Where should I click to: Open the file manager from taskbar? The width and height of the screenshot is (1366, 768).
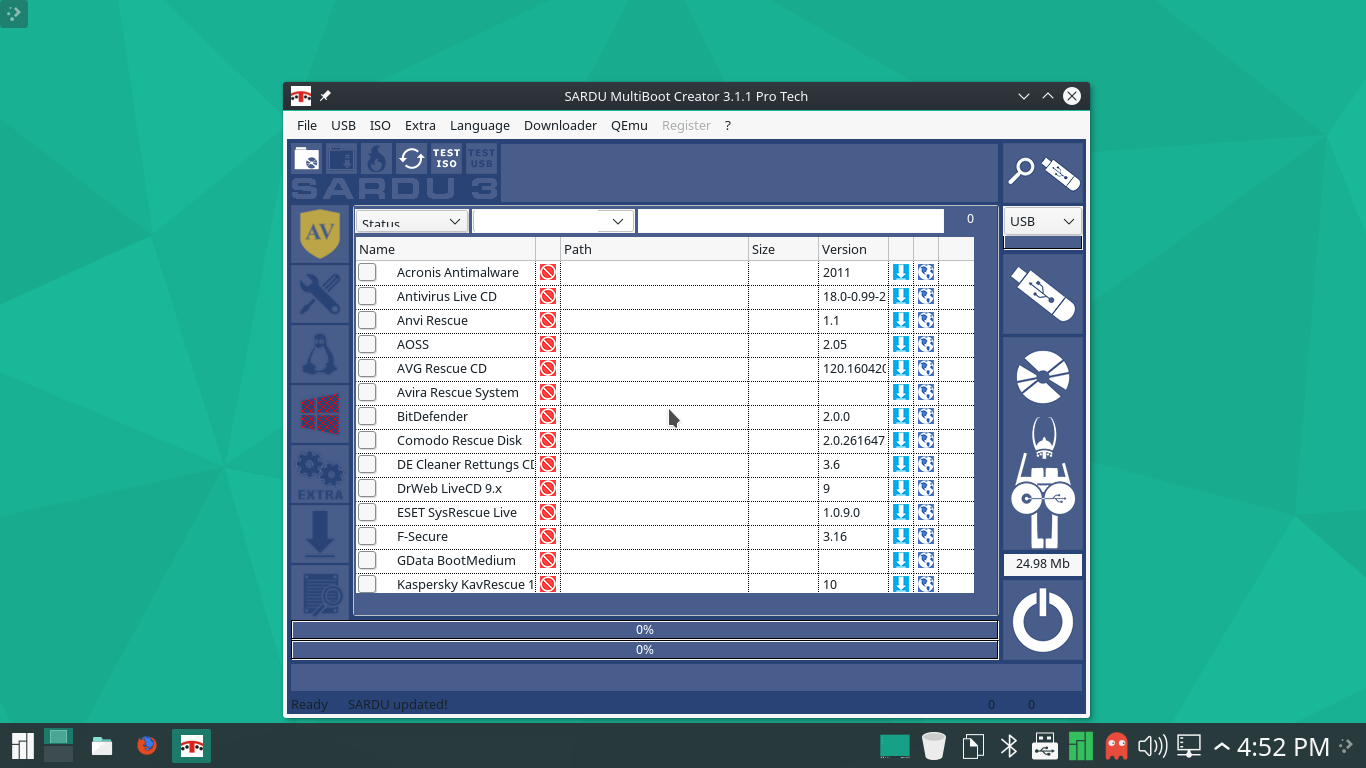click(x=102, y=745)
